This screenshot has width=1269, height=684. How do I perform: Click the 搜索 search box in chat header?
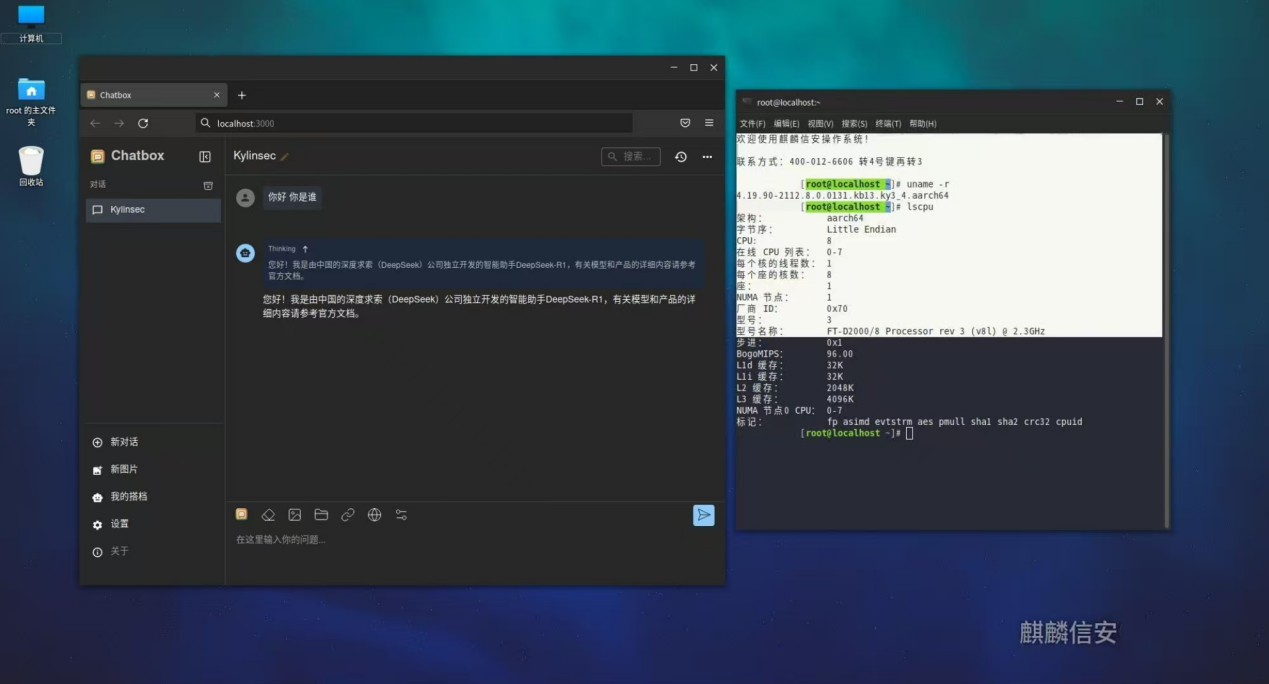point(631,157)
